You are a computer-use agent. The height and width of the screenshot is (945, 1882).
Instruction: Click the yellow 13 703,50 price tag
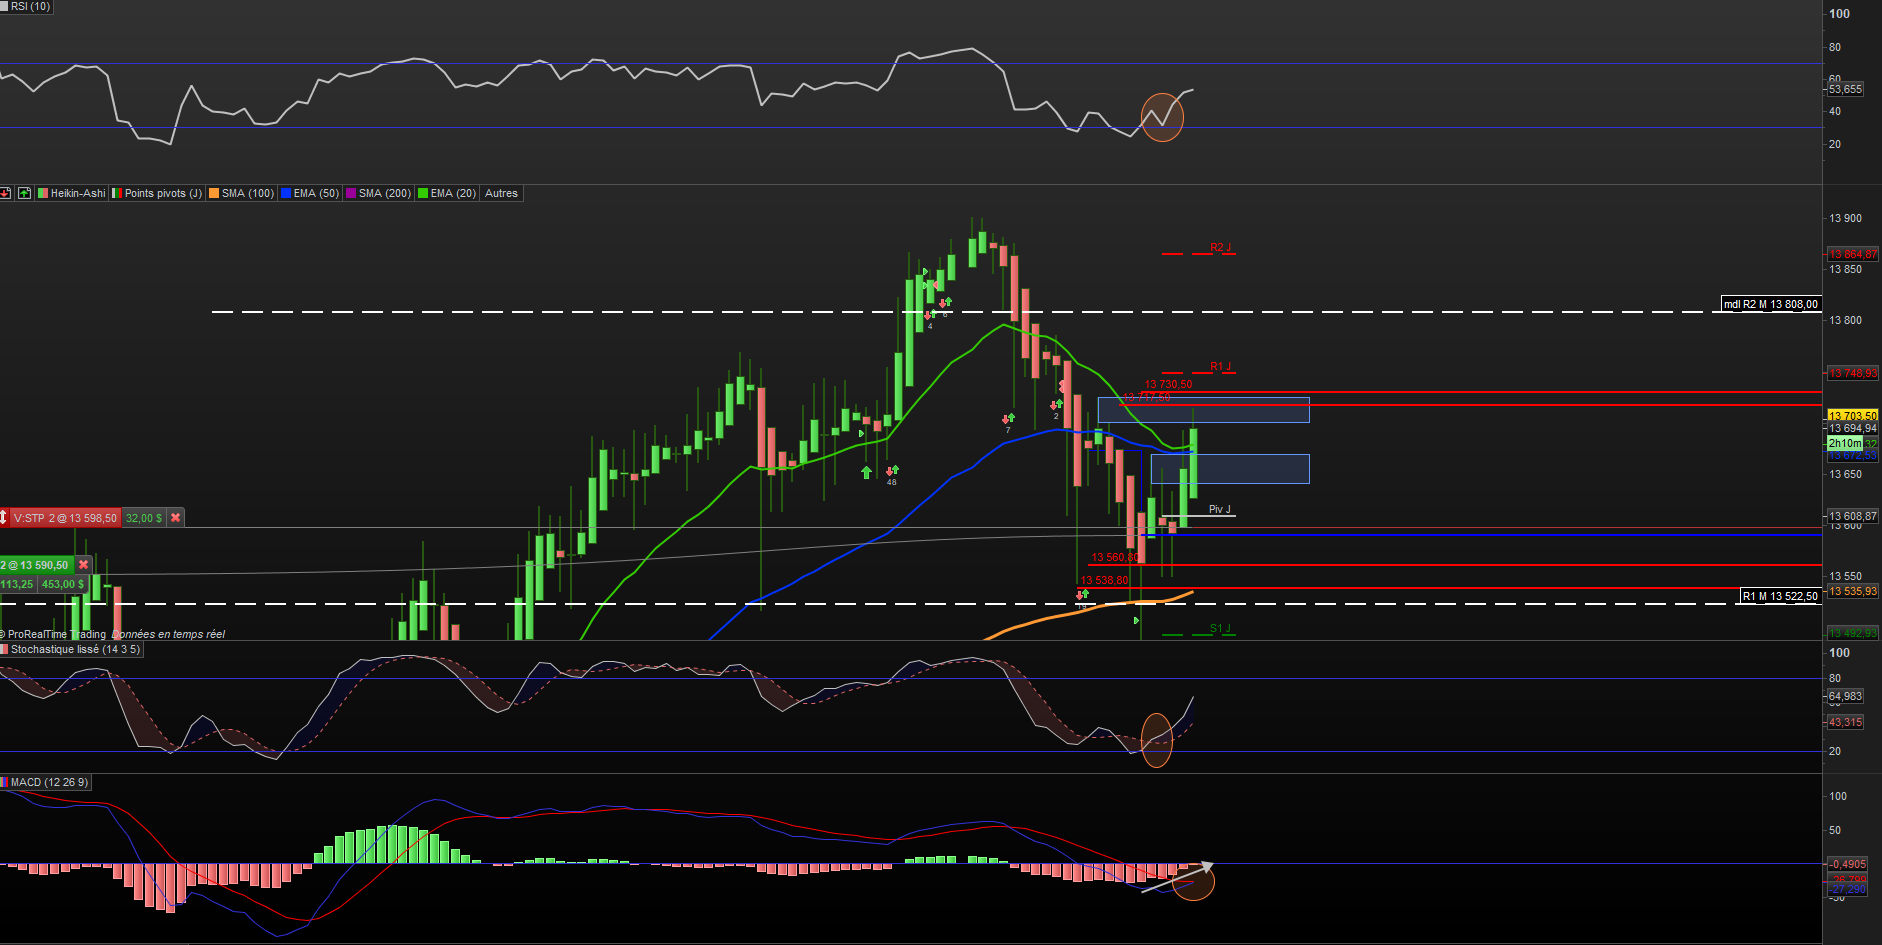(1853, 415)
